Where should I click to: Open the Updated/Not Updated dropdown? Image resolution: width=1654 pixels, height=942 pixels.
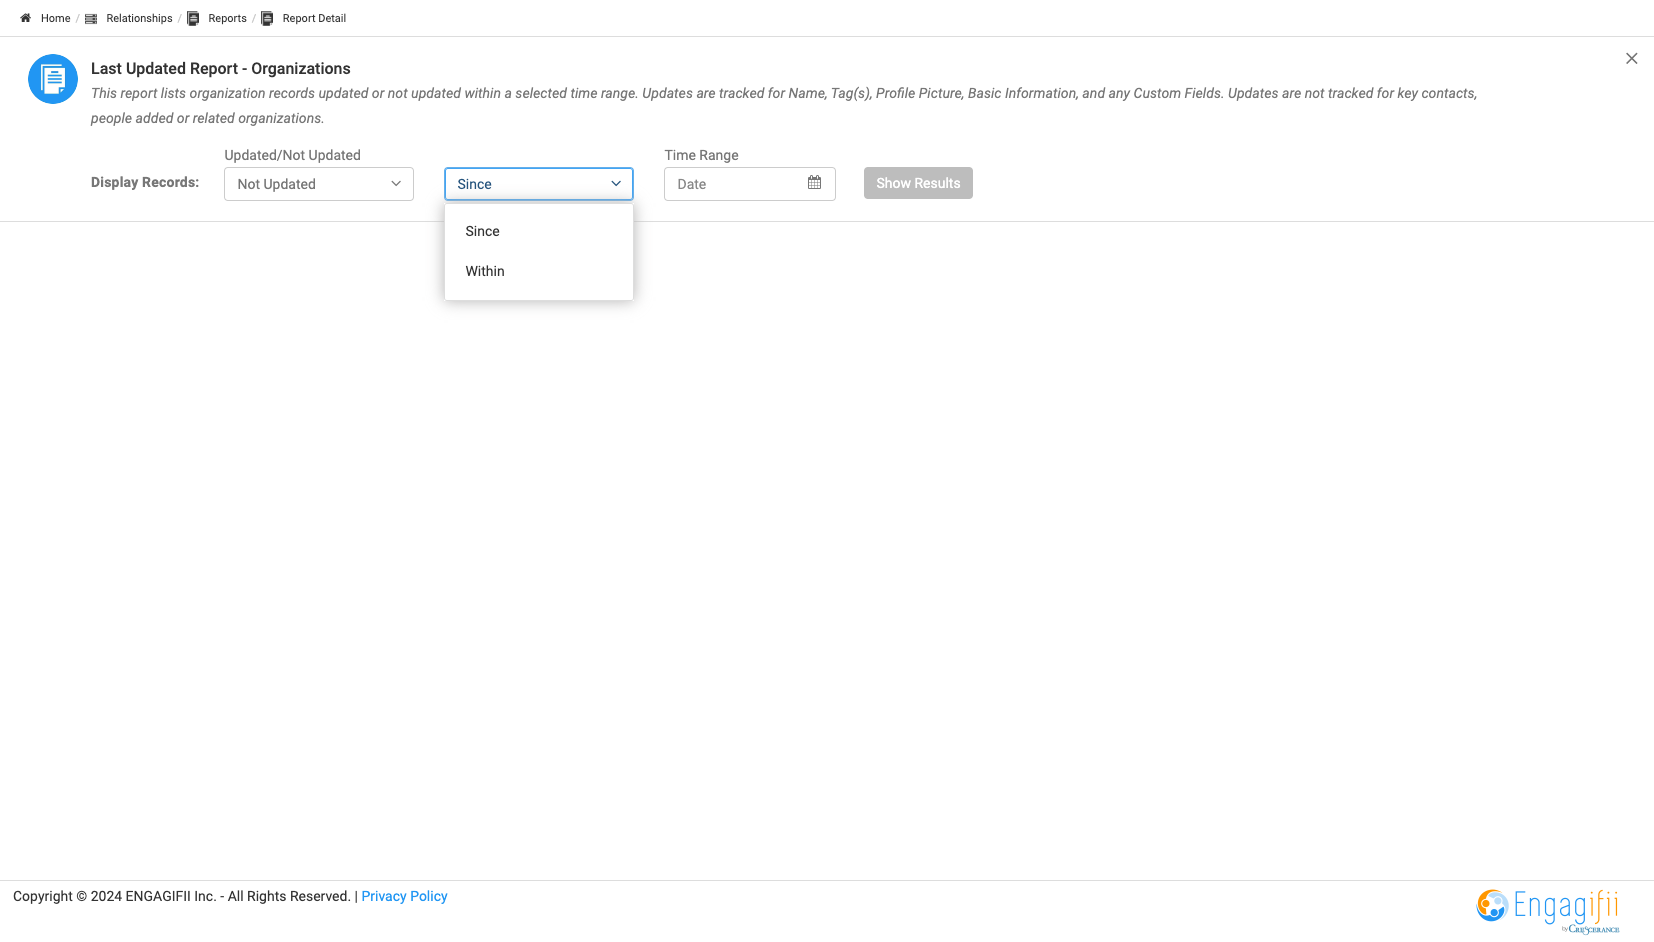click(x=319, y=184)
